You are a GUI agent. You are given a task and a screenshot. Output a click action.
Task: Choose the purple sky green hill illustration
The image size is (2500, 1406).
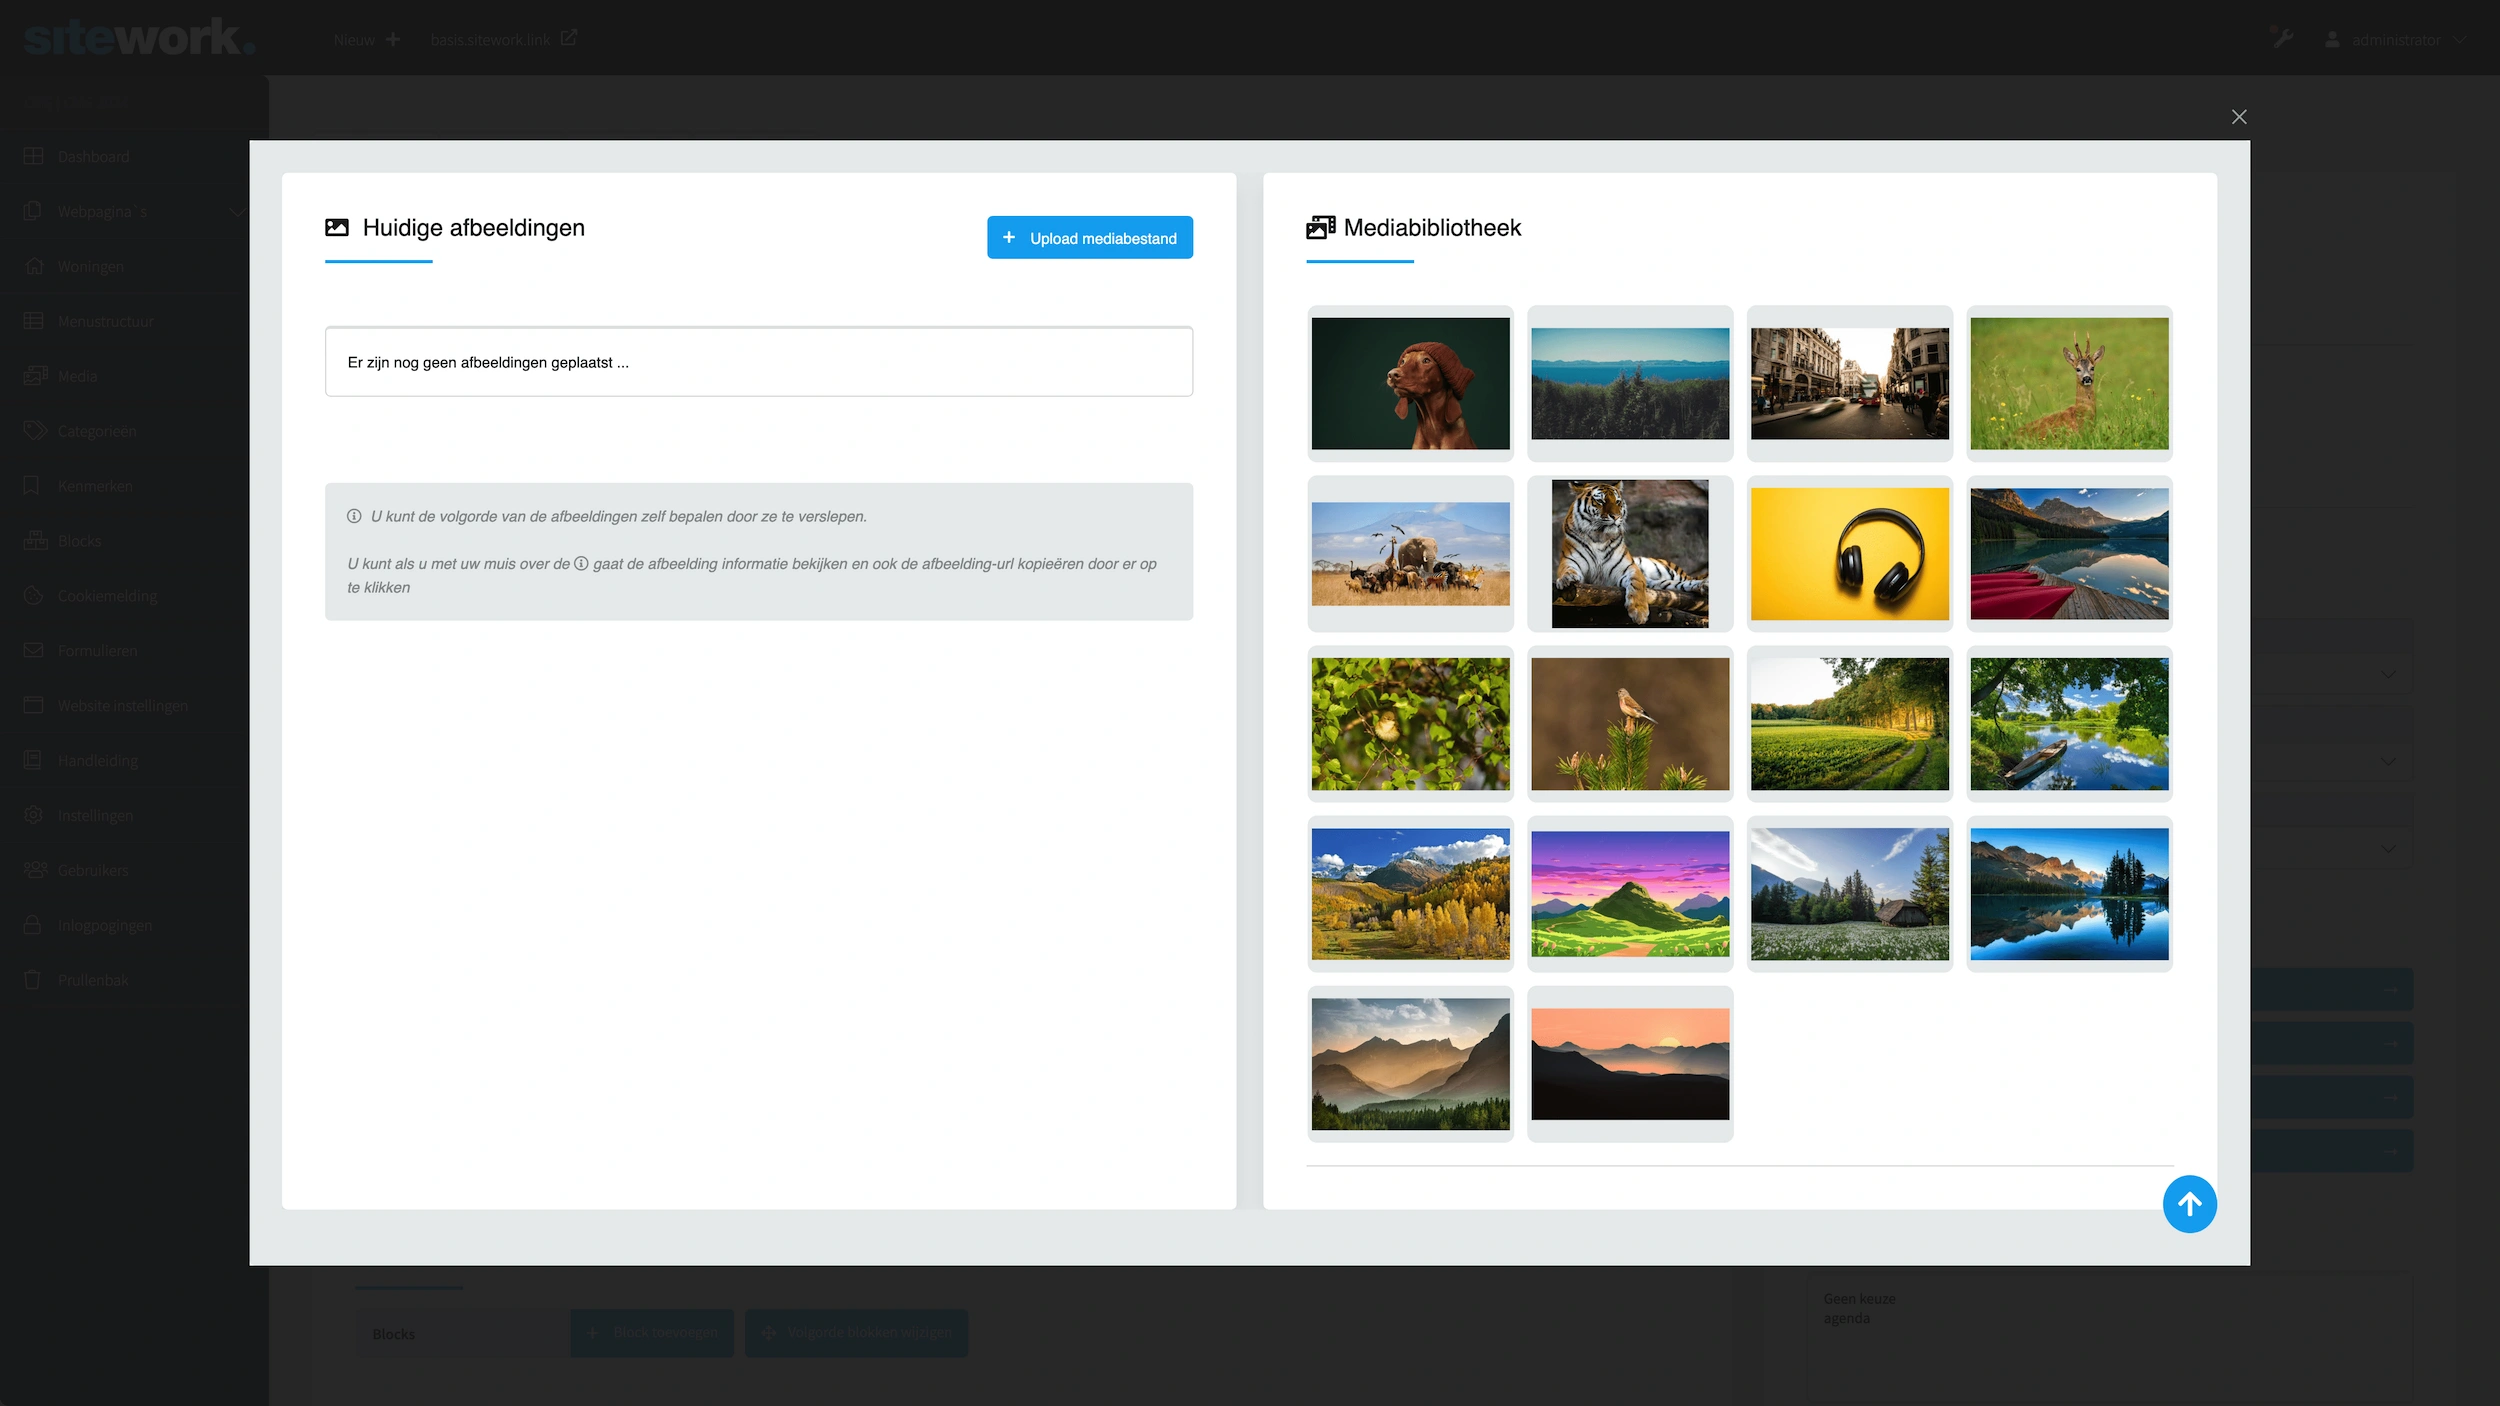point(1629,894)
